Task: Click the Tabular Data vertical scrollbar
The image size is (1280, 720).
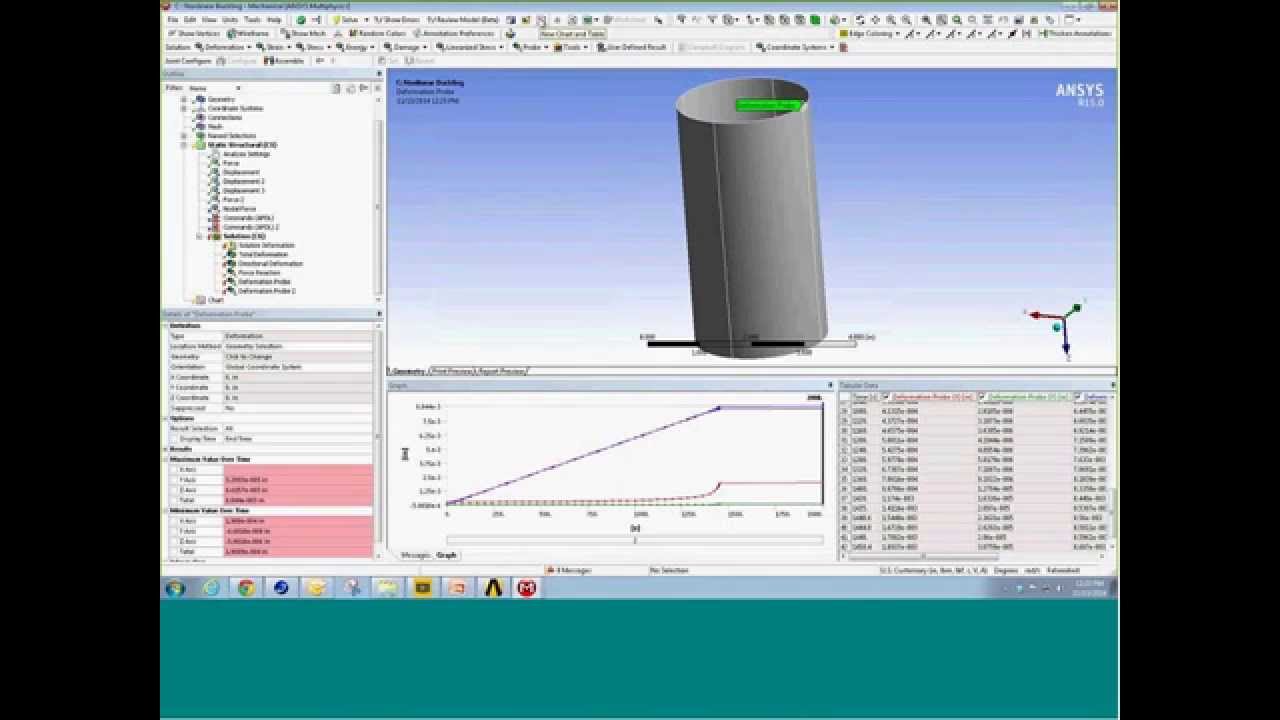Action: coord(1114,472)
